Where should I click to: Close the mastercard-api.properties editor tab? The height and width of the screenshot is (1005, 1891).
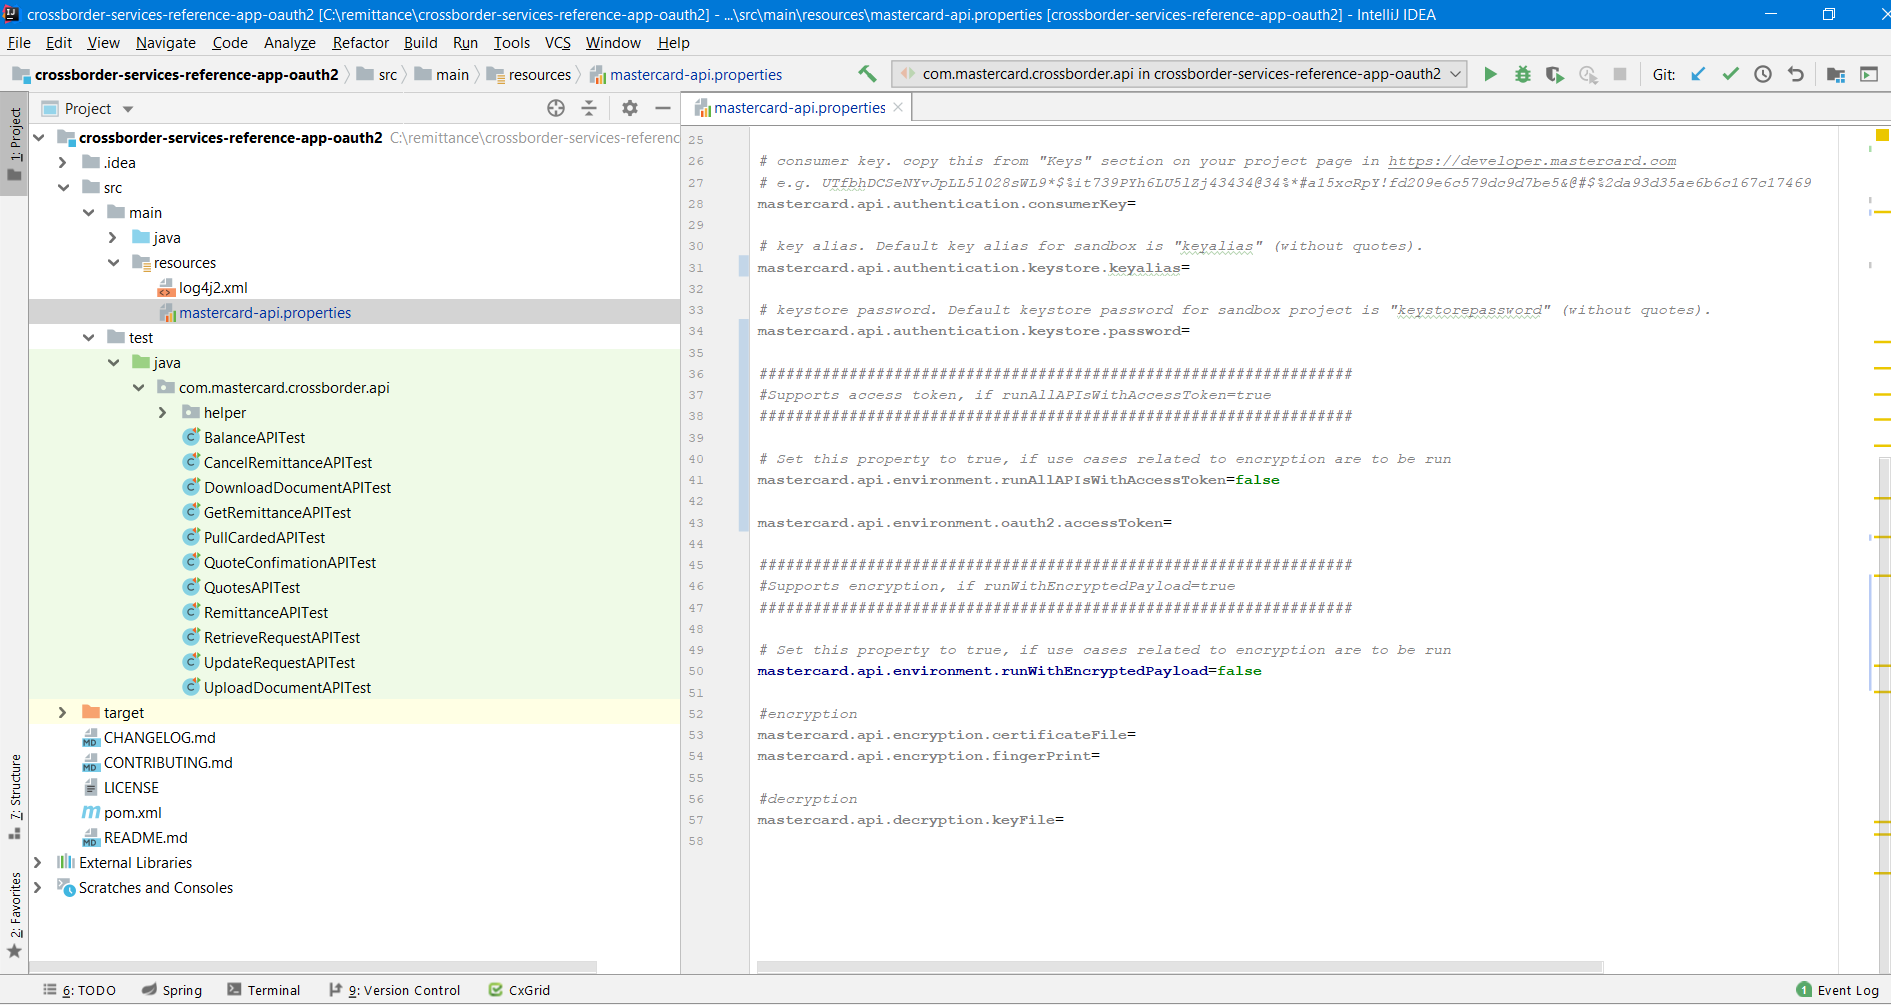coord(898,107)
